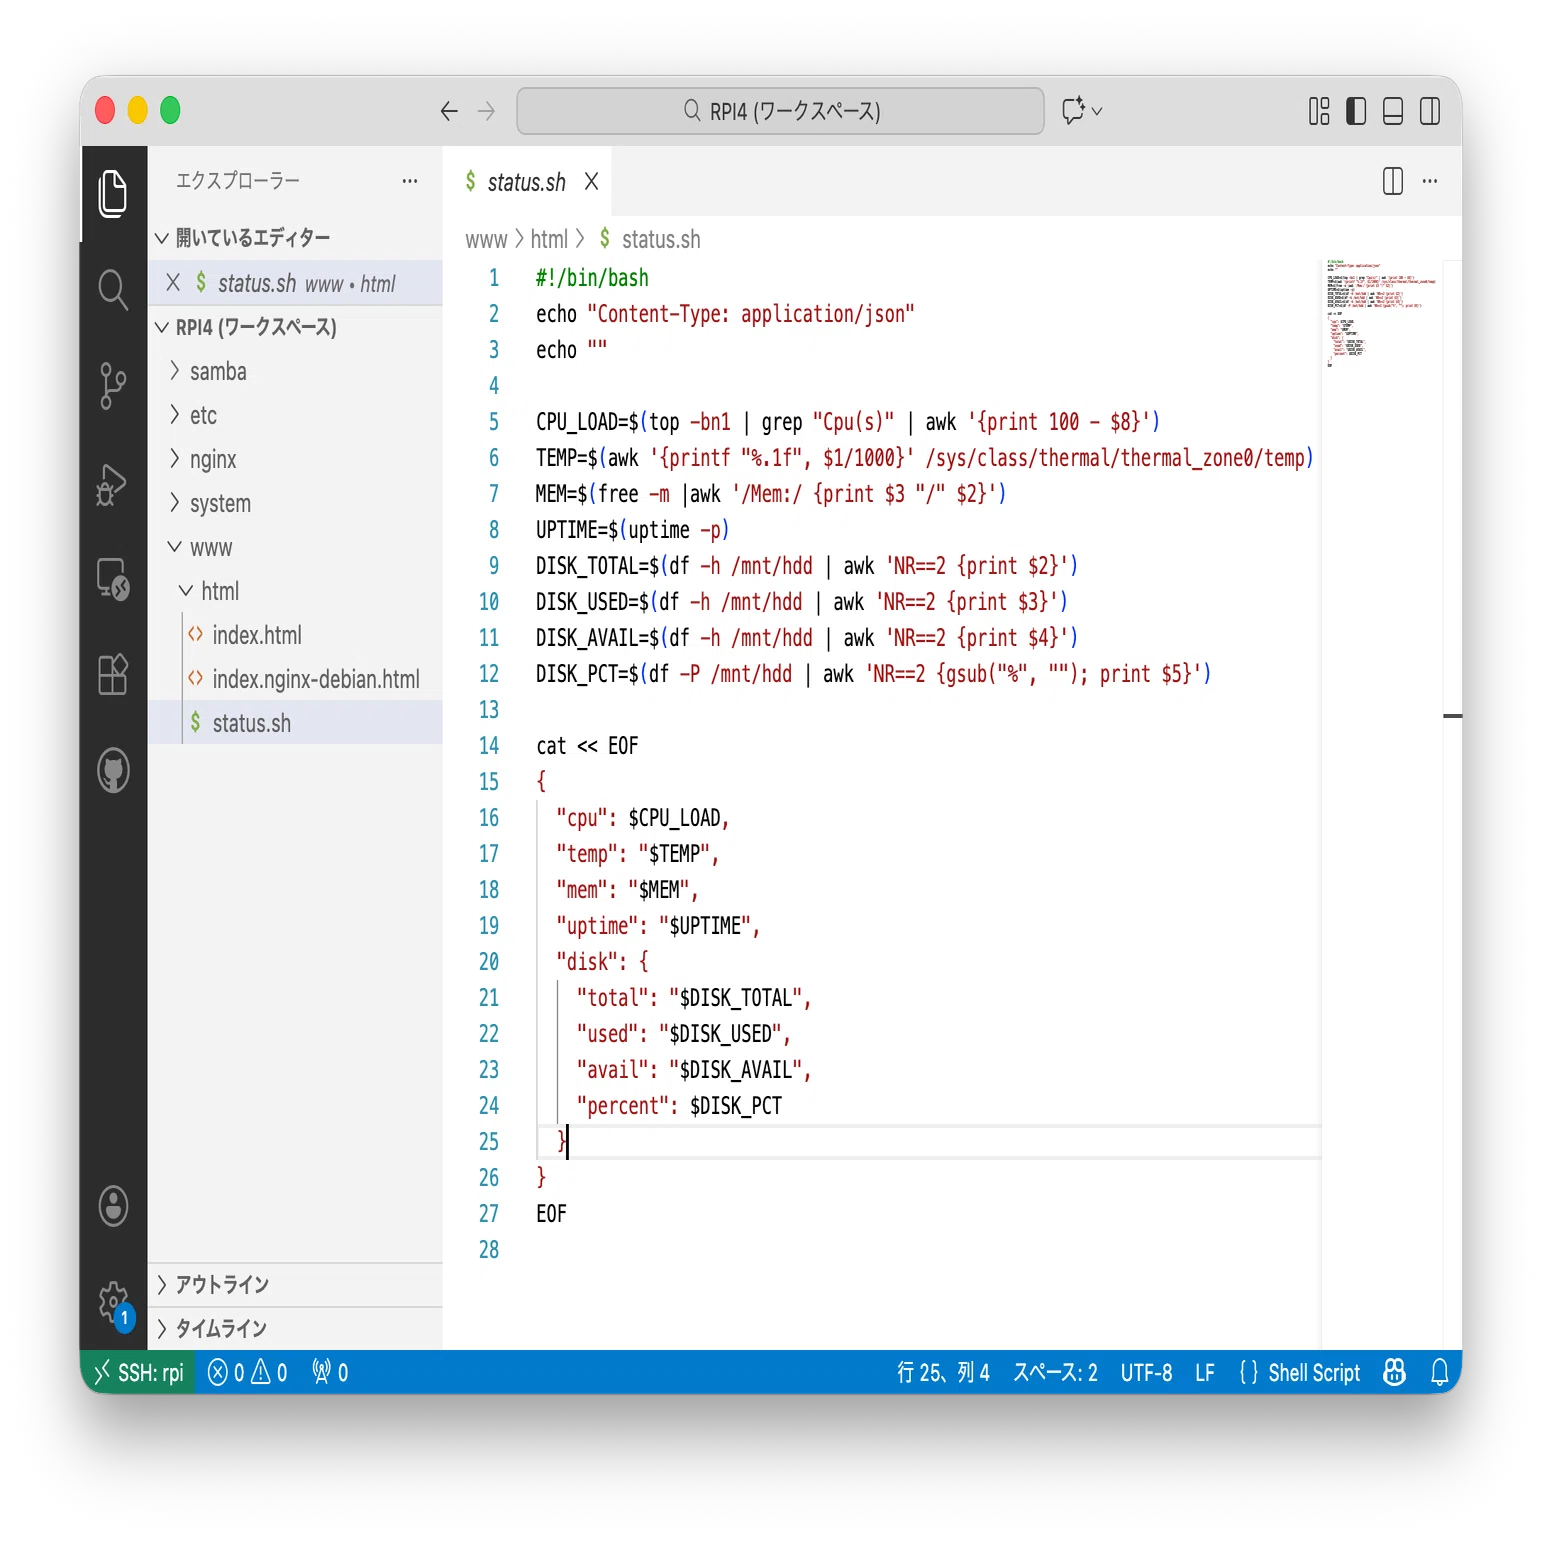Collapse the html folder
The height and width of the screenshot is (1542, 1542).
point(296,591)
